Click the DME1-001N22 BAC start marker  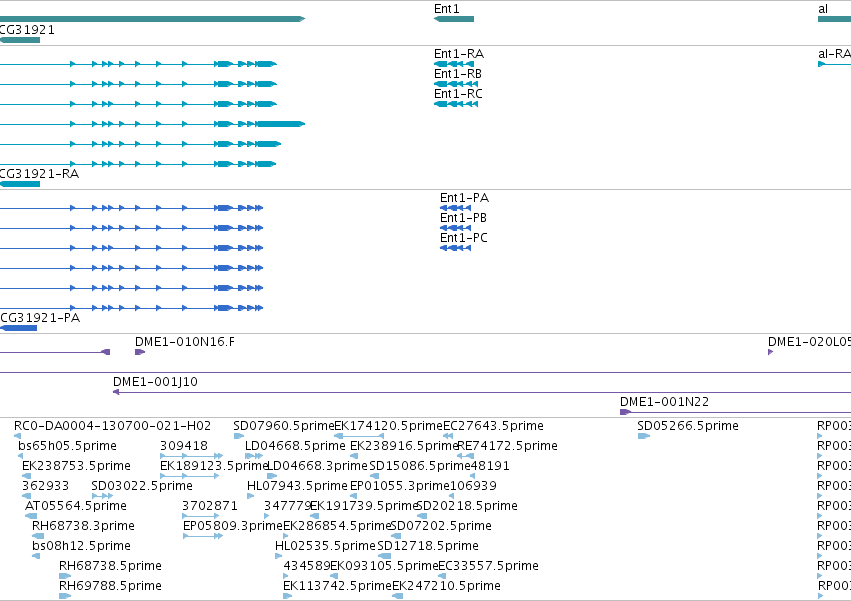pos(625,412)
